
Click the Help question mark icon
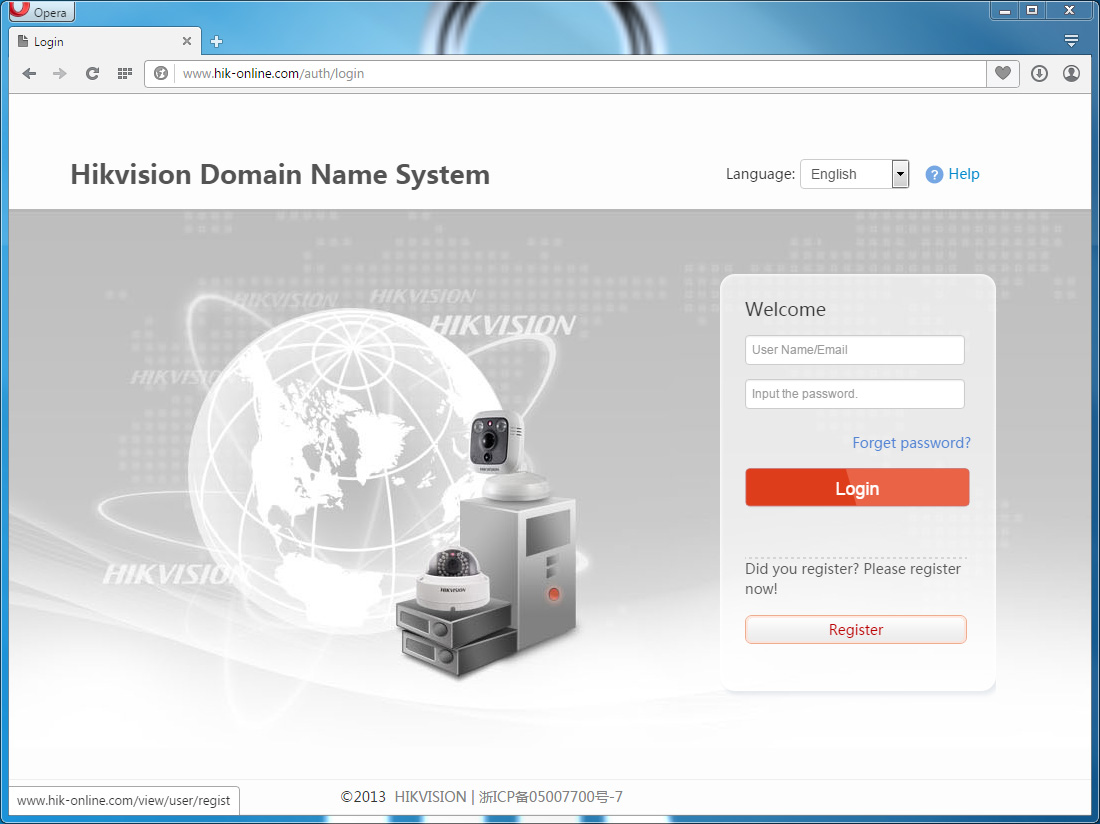934,175
